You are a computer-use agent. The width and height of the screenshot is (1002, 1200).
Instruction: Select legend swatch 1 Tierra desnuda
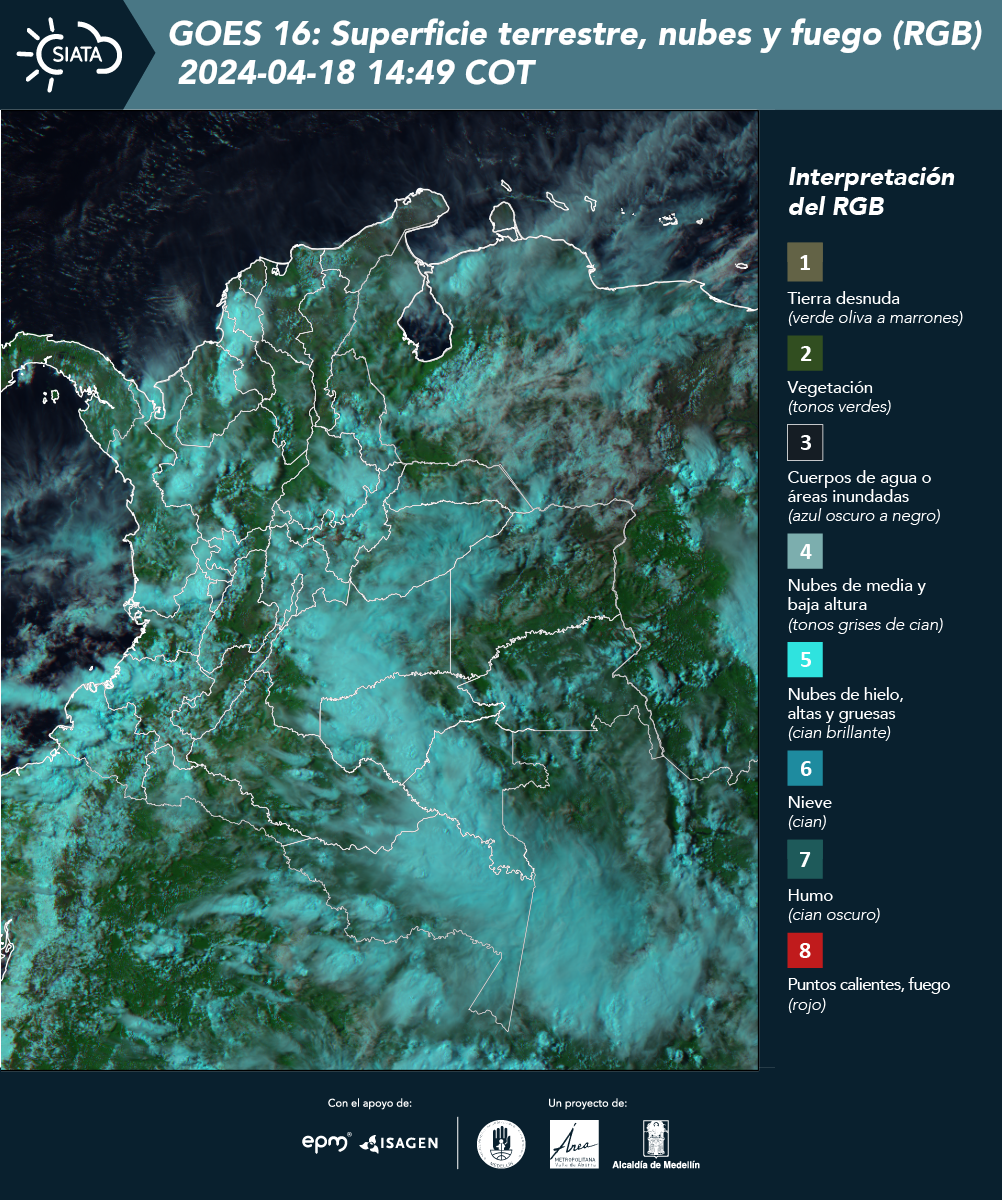[x=805, y=263]
